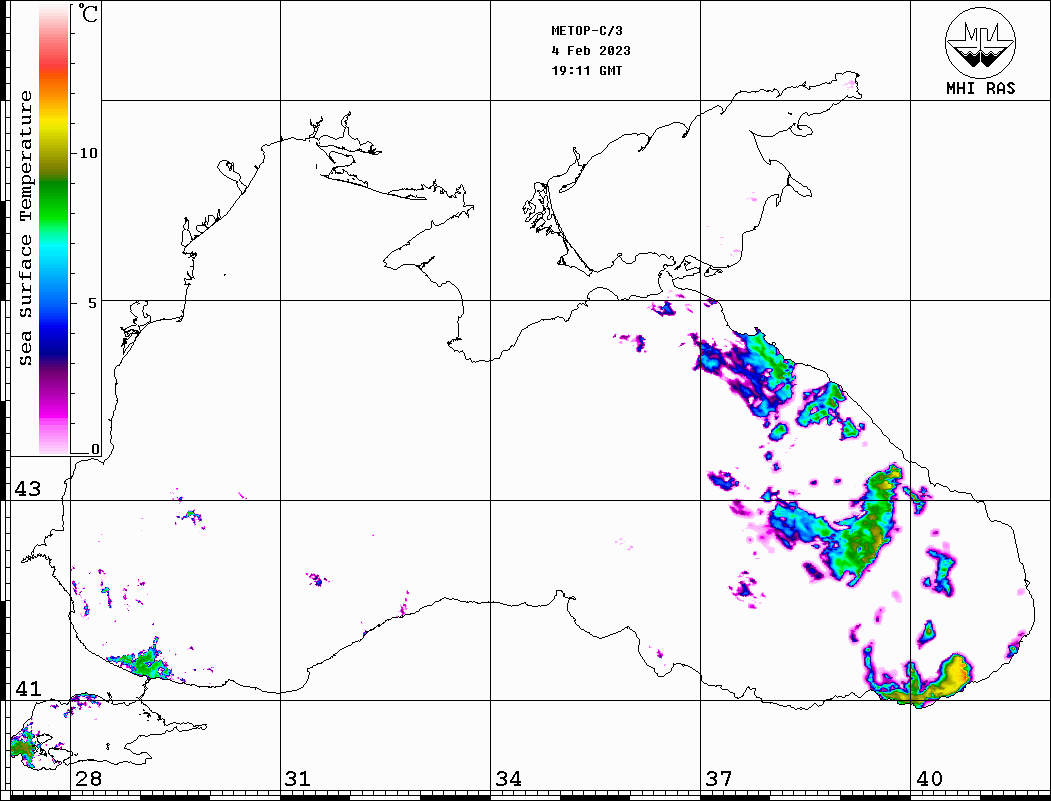Click the '10' tick label on legend
The width and height of the screenshot is (1051, 801).
(x=88, y=153)
